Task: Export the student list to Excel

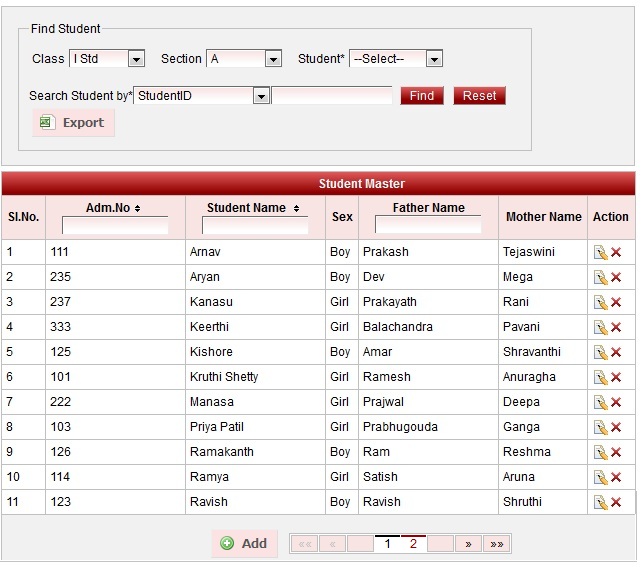Action: [73, 123]
